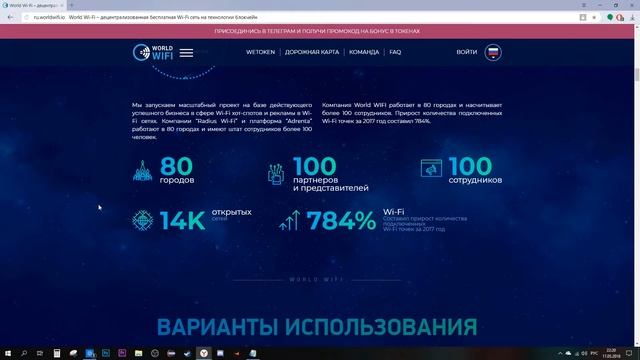The image size is (640, 360).
Task: Open the WETOKEN menu item
Action: (260, 52)
